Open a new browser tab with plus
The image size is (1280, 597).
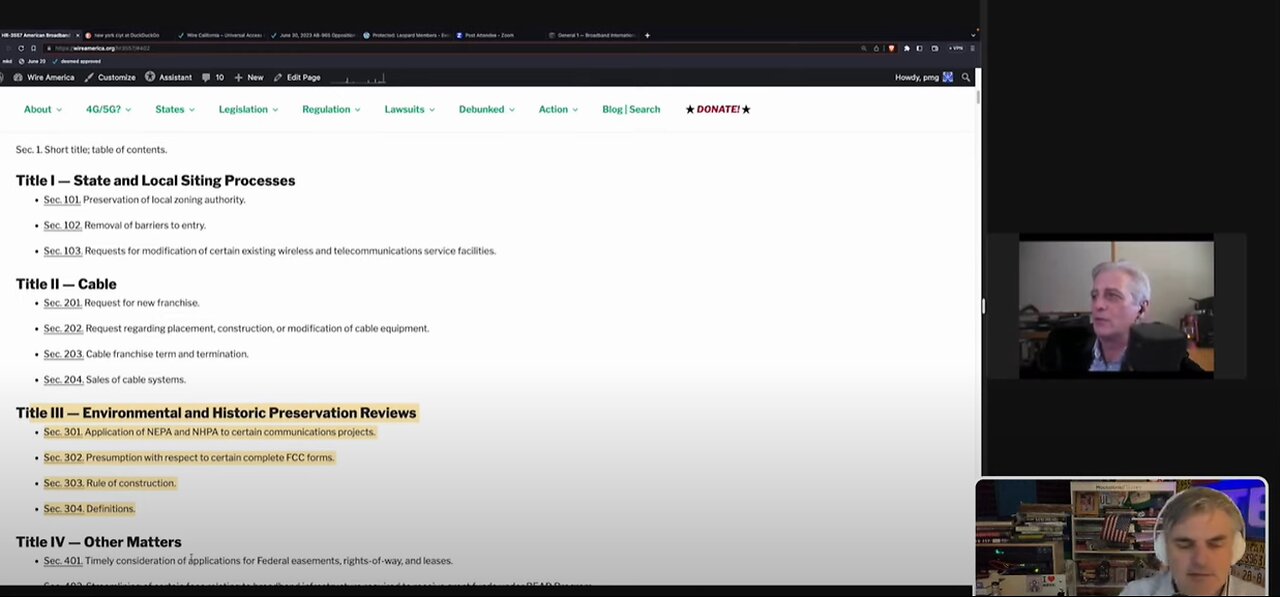click(647, 35)
